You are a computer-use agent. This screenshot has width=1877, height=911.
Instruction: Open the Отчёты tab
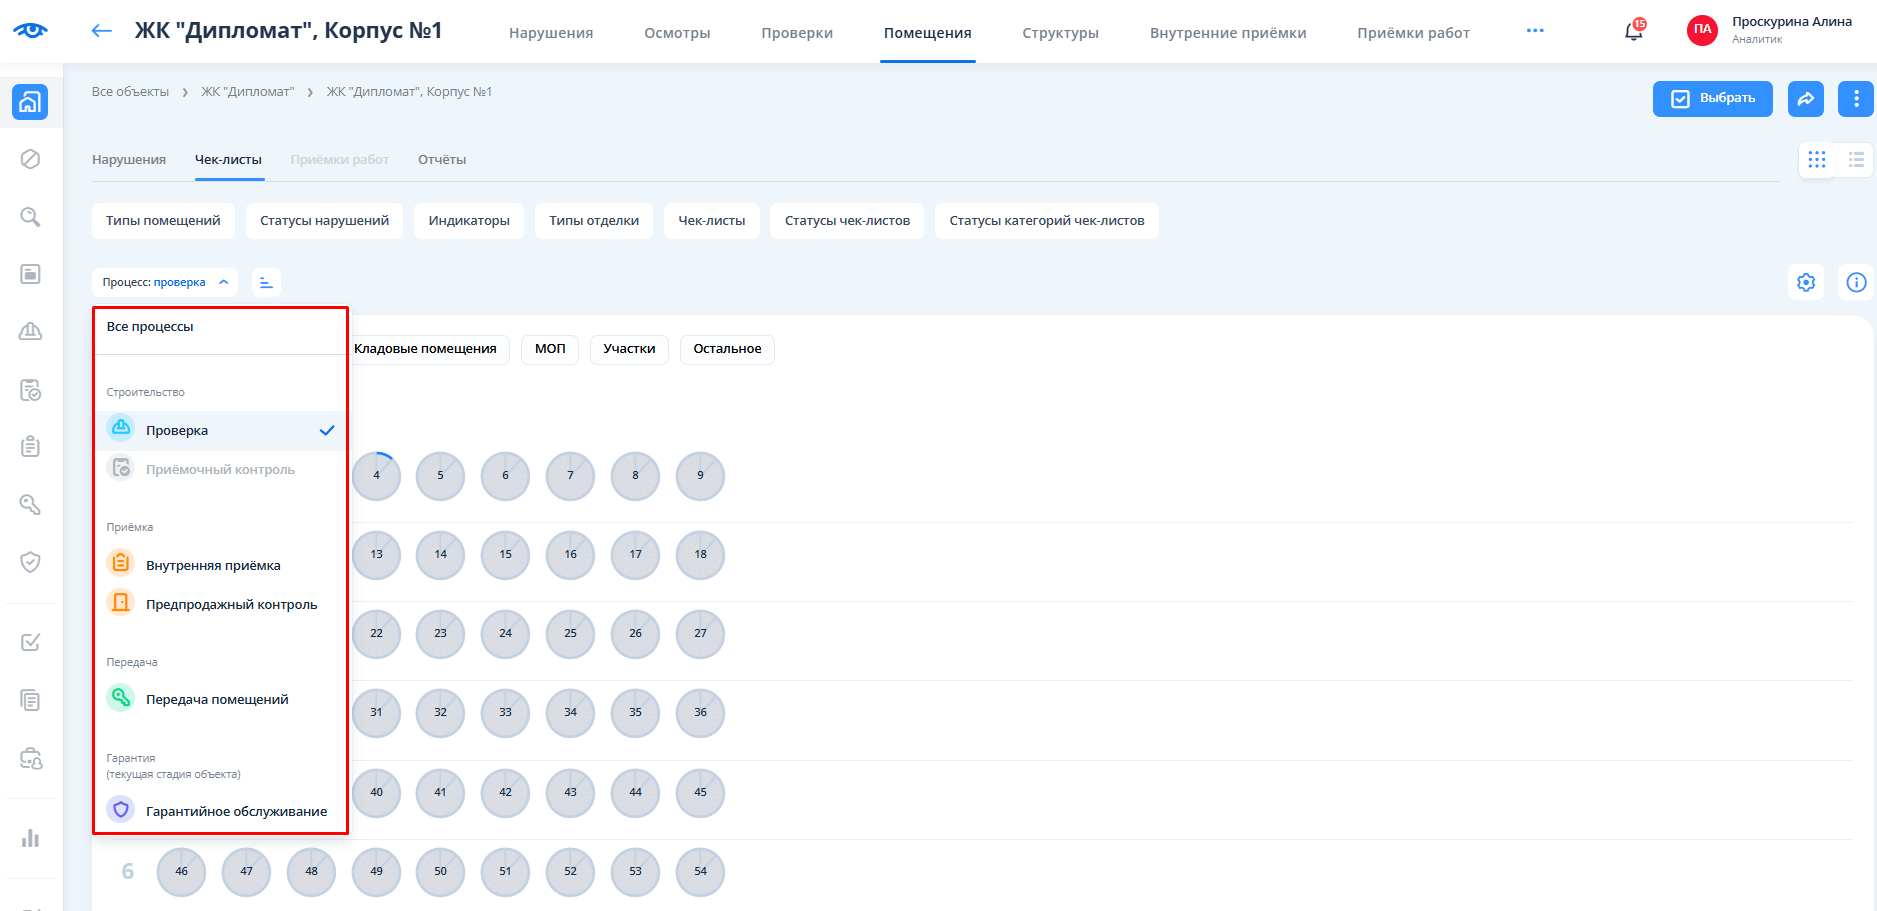click(442, 160)
